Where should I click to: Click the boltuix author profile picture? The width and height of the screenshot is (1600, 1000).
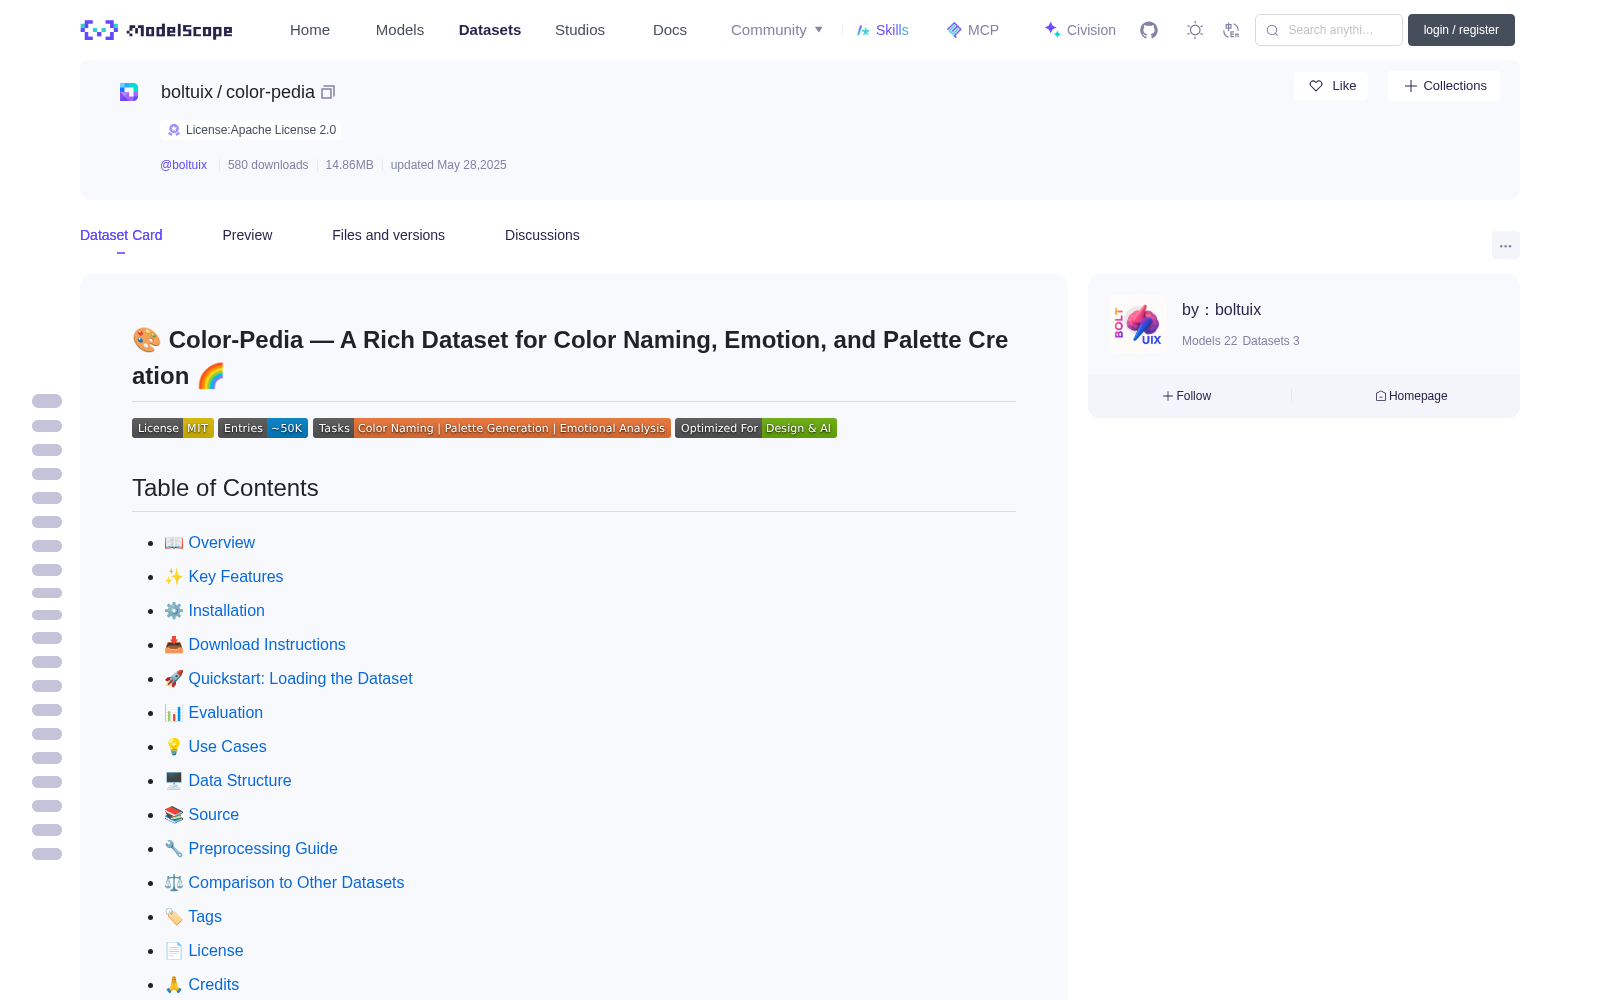coord(1137,324)
